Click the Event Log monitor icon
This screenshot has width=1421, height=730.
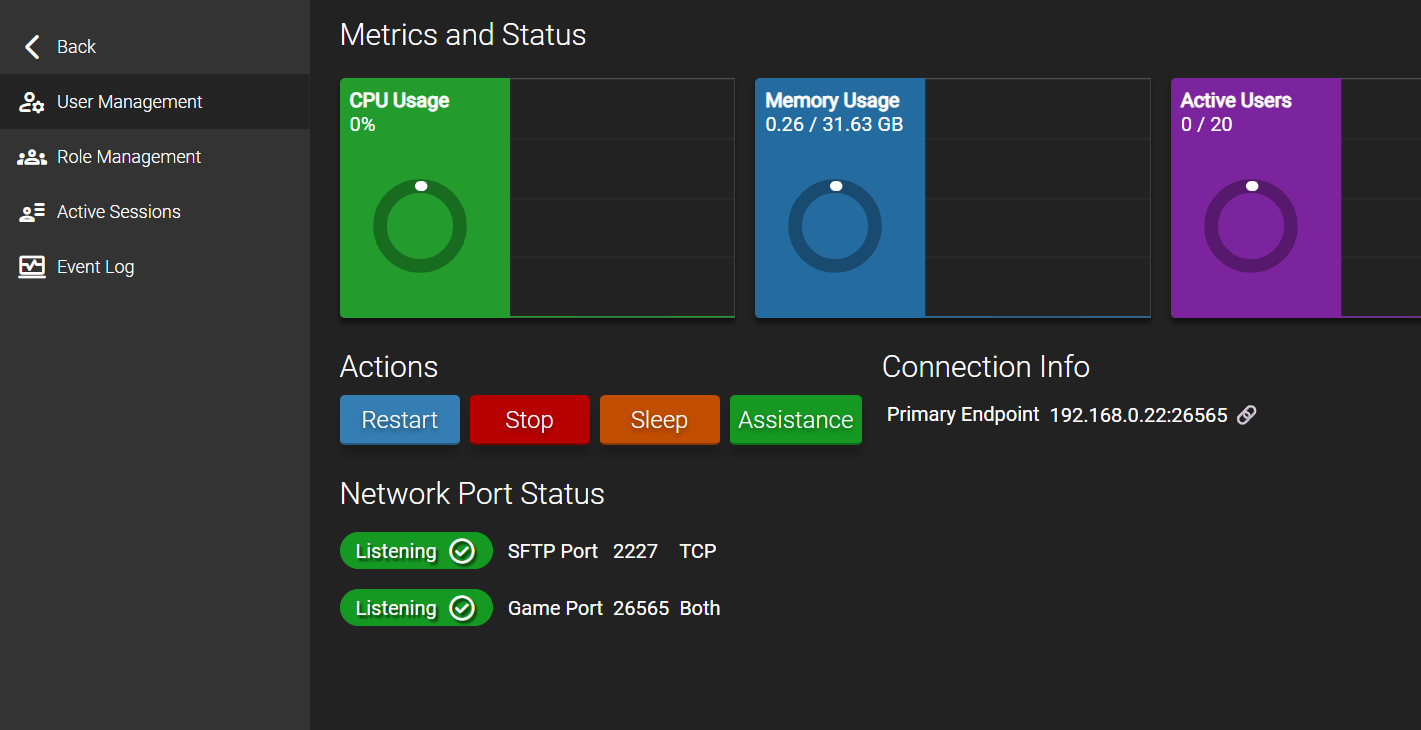[x=32, y=267]
